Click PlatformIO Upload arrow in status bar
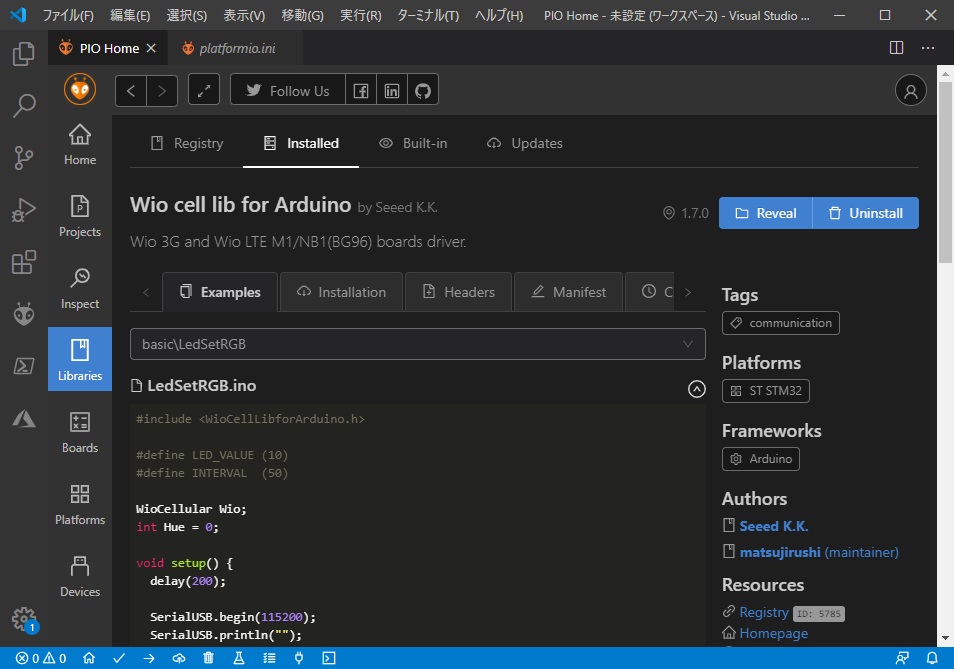The width and height of the screenshot is (954, 669). 149,658
